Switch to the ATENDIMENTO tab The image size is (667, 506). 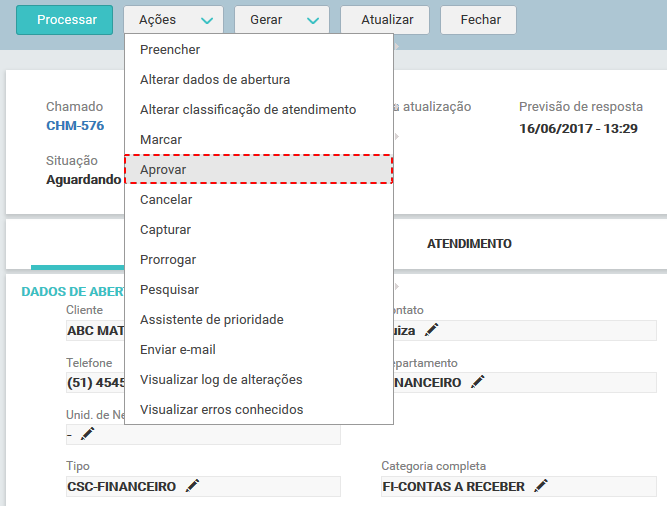469,244
